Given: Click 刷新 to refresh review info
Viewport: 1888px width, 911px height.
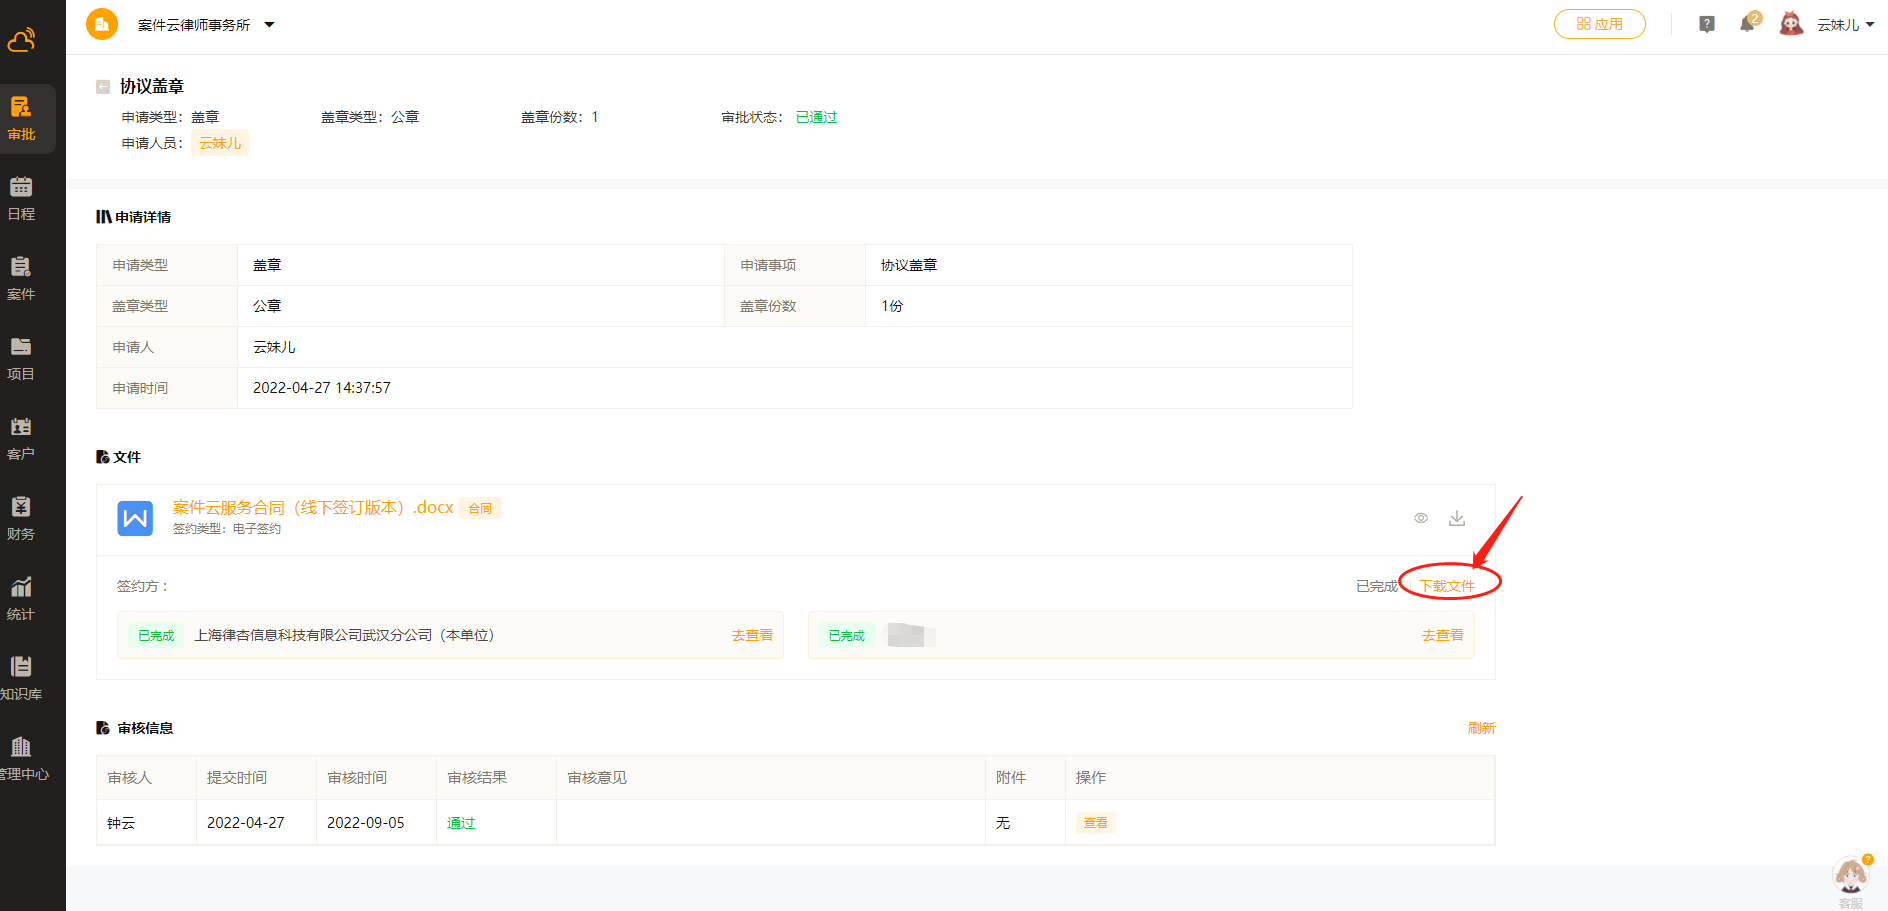Looking at the screenshot, I should pyautogui.click(x=1481, y=728).
